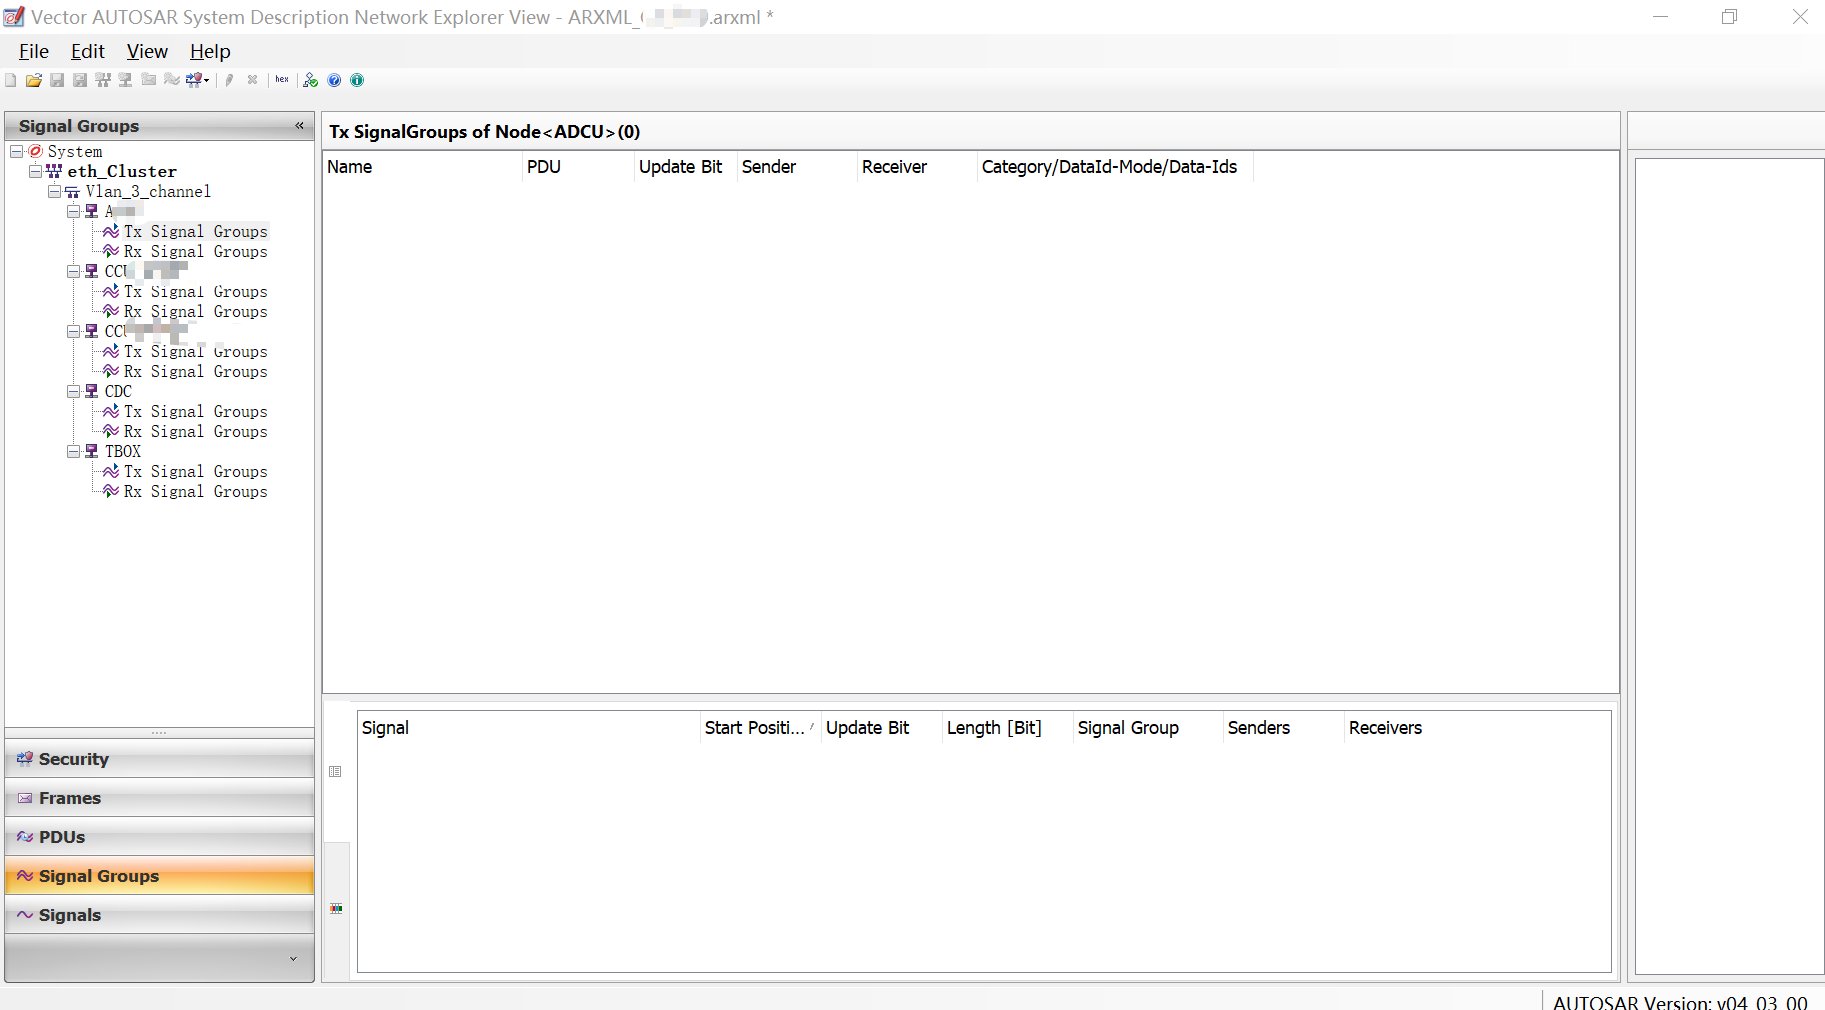Viewport: 1825px width, 1010px height.
Task: Sort by the Start Positi... column header
Action: [760, 728]
